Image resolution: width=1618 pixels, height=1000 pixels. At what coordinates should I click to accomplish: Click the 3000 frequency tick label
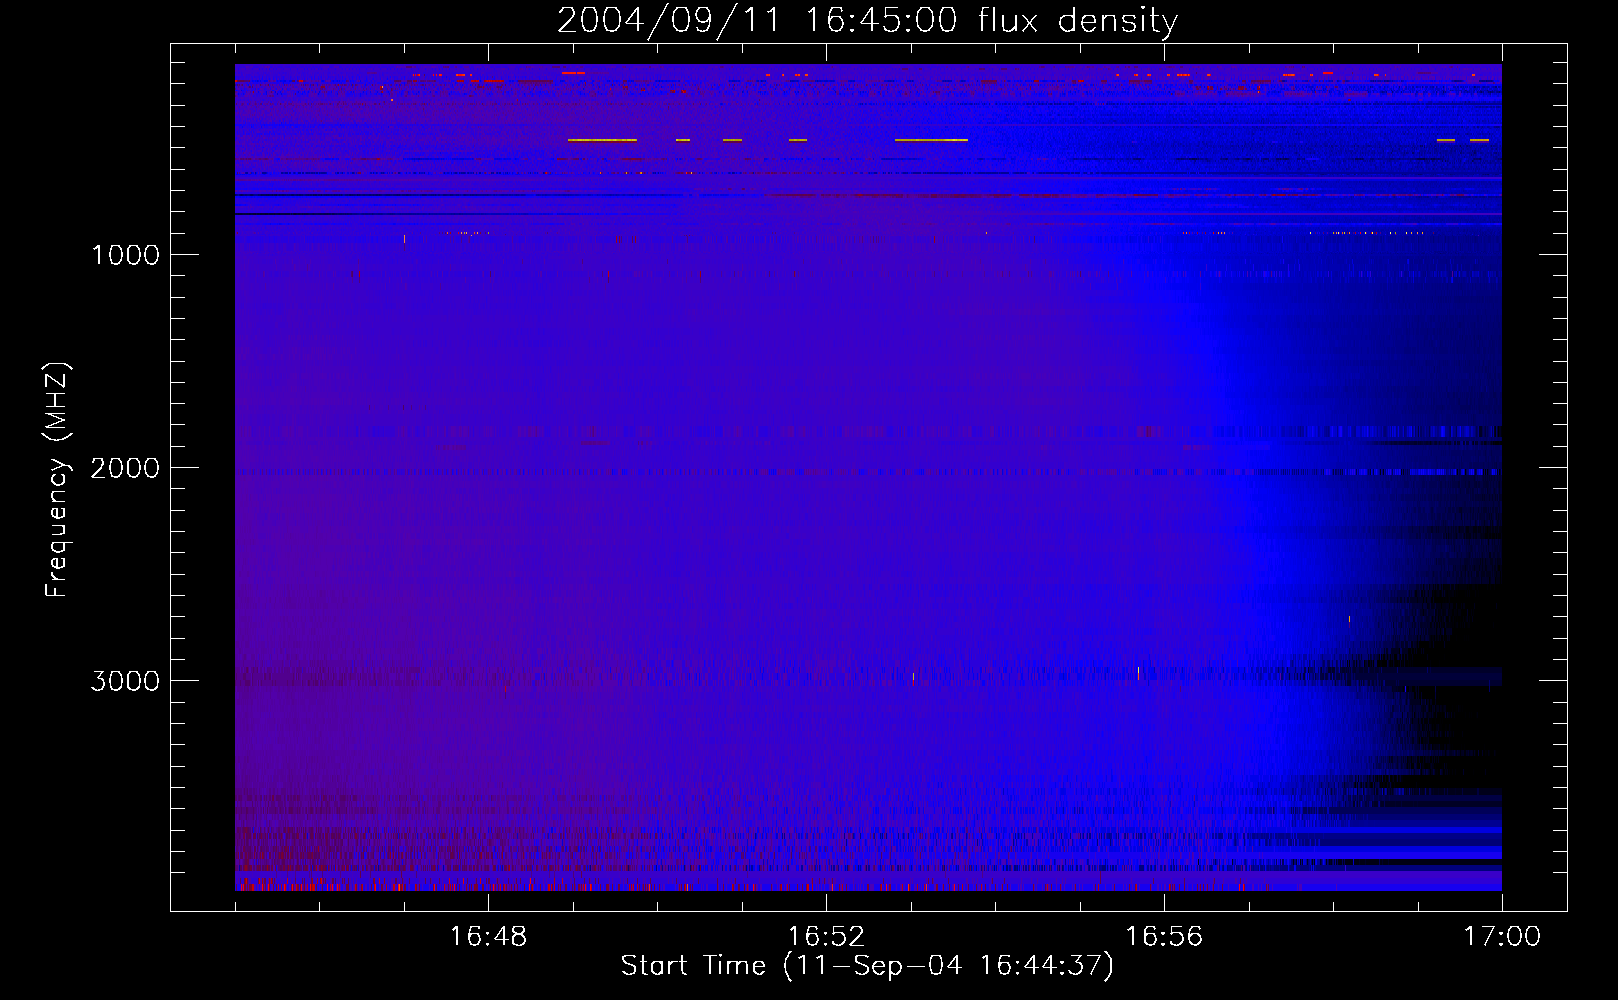pyautogui.click(x=125, y=681)
